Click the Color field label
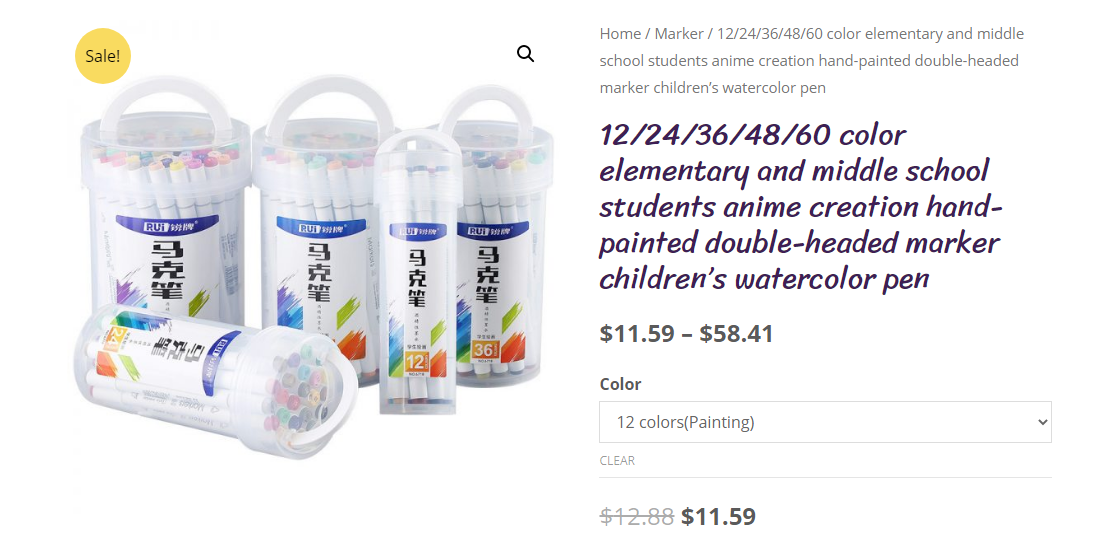The image size is (1119, 541). pos(620,384)
